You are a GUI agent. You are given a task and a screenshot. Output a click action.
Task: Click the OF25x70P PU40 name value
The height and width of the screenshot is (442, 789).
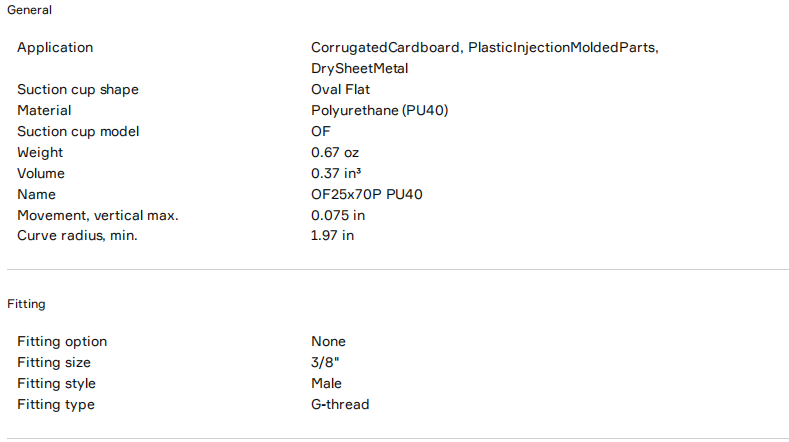point(367,195)
